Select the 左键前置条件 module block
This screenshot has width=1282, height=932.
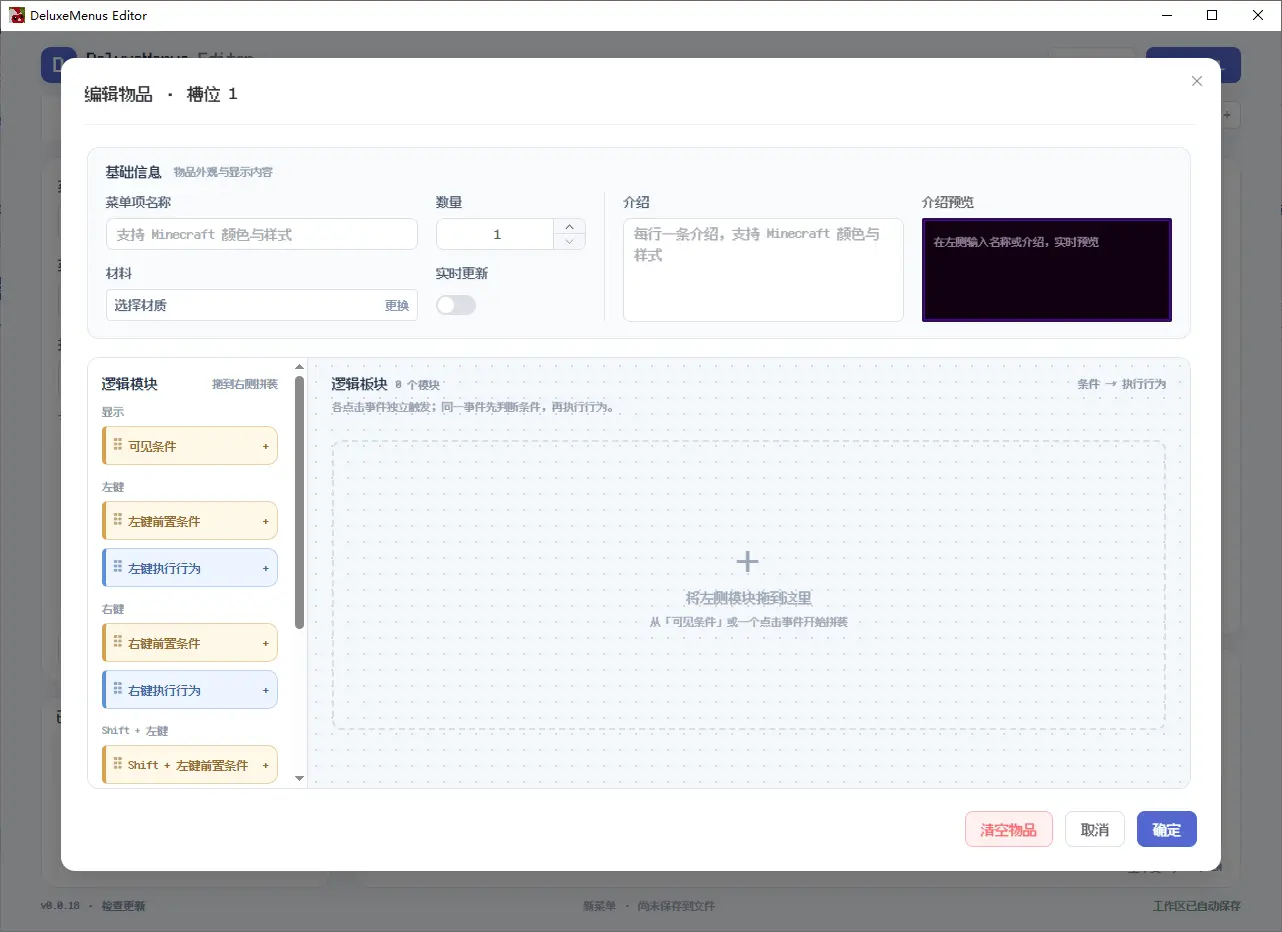point(190,521)
